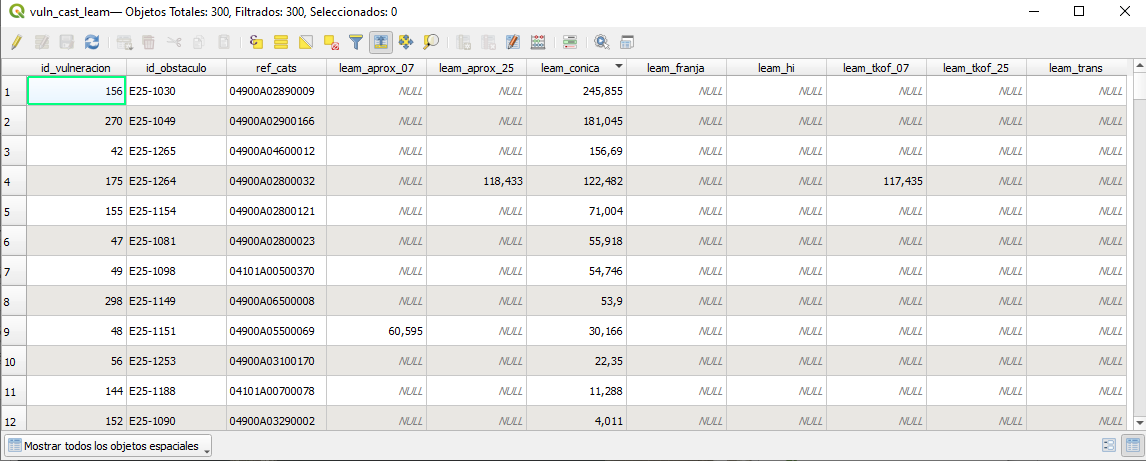1146x461 pixels.
Task: Deselect all features
Action: (x=330, y=42)
